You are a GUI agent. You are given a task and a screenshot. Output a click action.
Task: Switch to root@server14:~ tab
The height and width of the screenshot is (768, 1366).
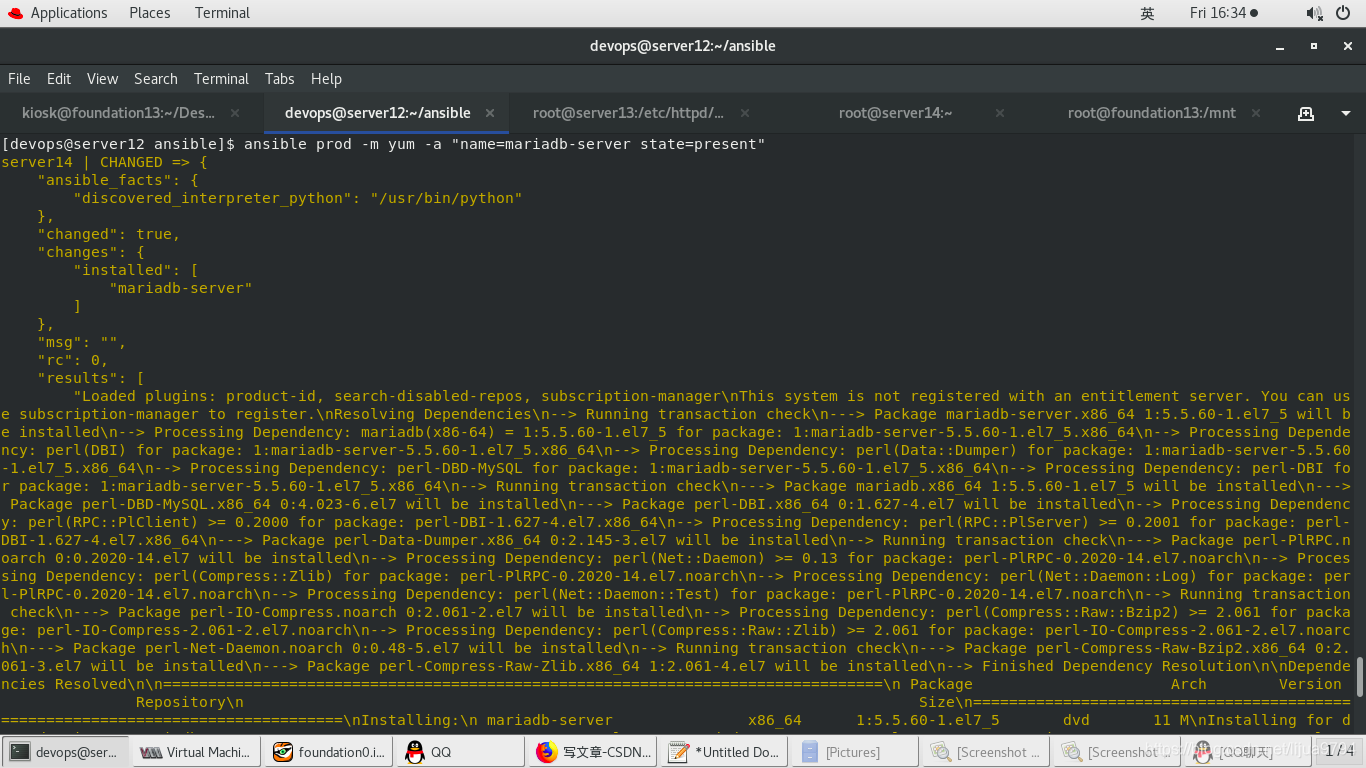coord(895,113)
